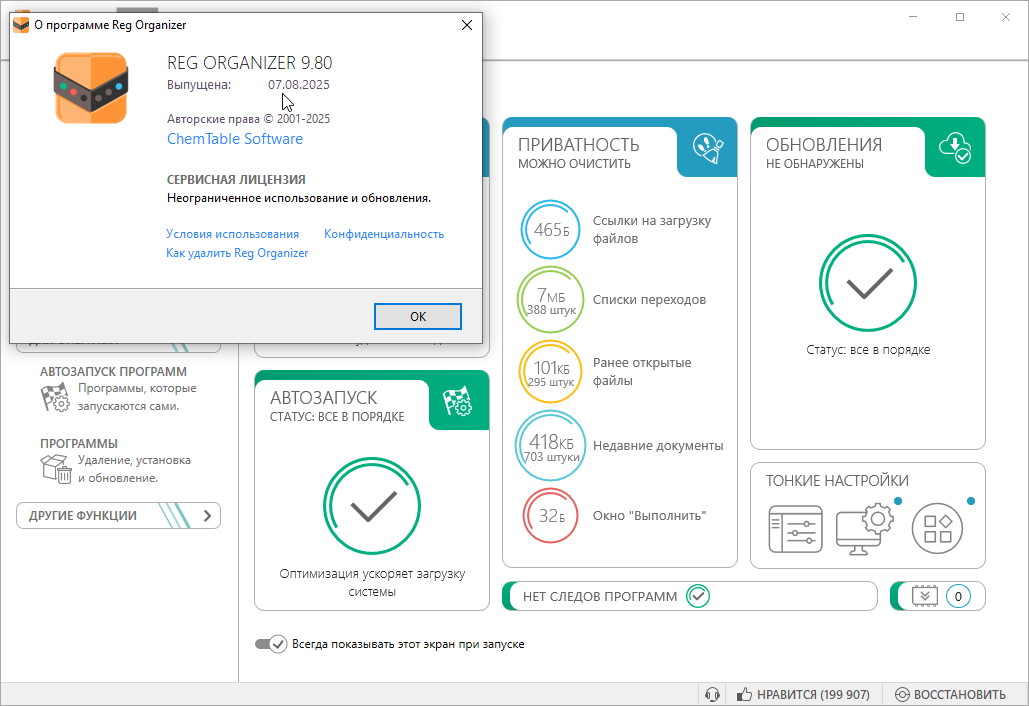
Task: Click Ссылки на загрузку файлов label
Action: [652, 230]
